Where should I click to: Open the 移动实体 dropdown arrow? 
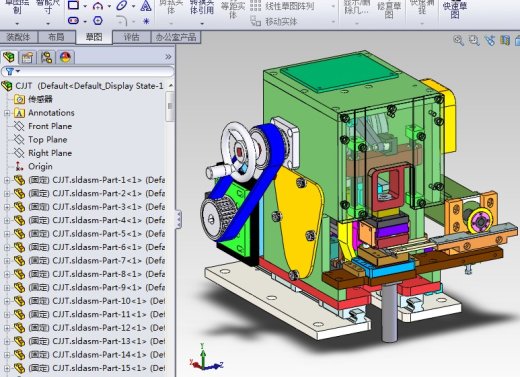(333, 22)
